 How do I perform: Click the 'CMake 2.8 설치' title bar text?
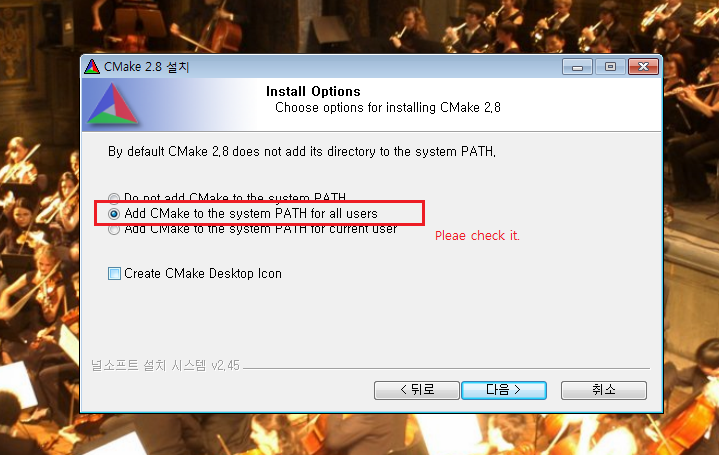[x=146, y=67]
